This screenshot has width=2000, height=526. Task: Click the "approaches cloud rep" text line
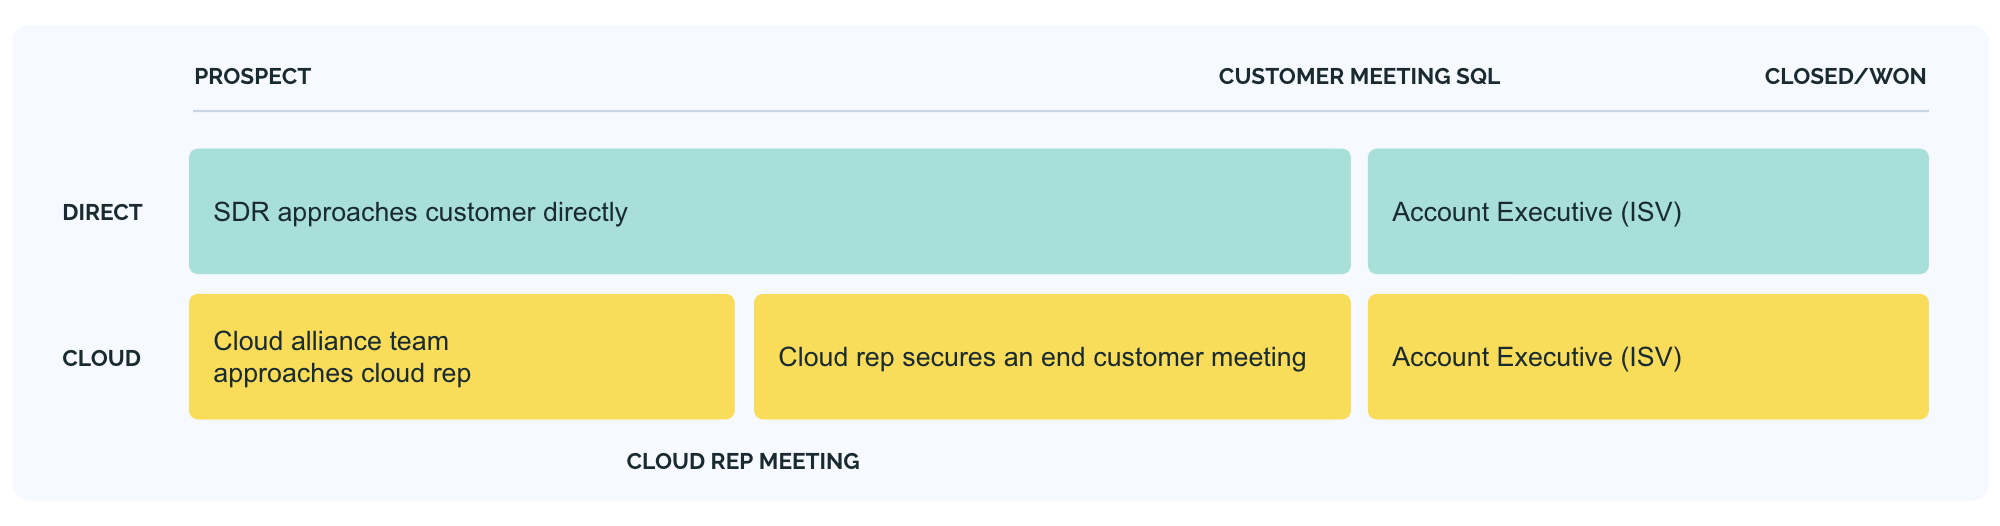point(342,374)
